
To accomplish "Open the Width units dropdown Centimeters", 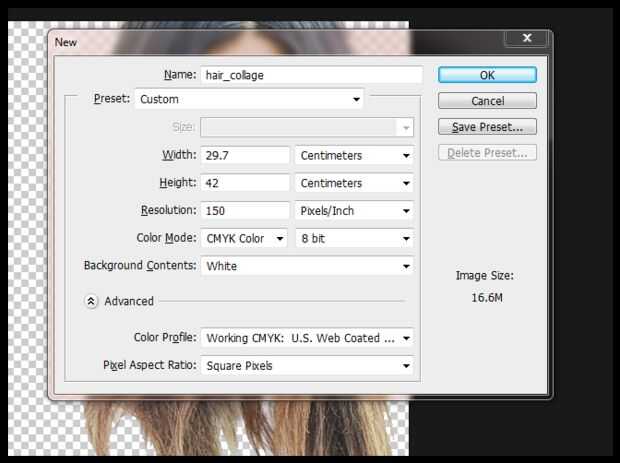I will 354,155.
